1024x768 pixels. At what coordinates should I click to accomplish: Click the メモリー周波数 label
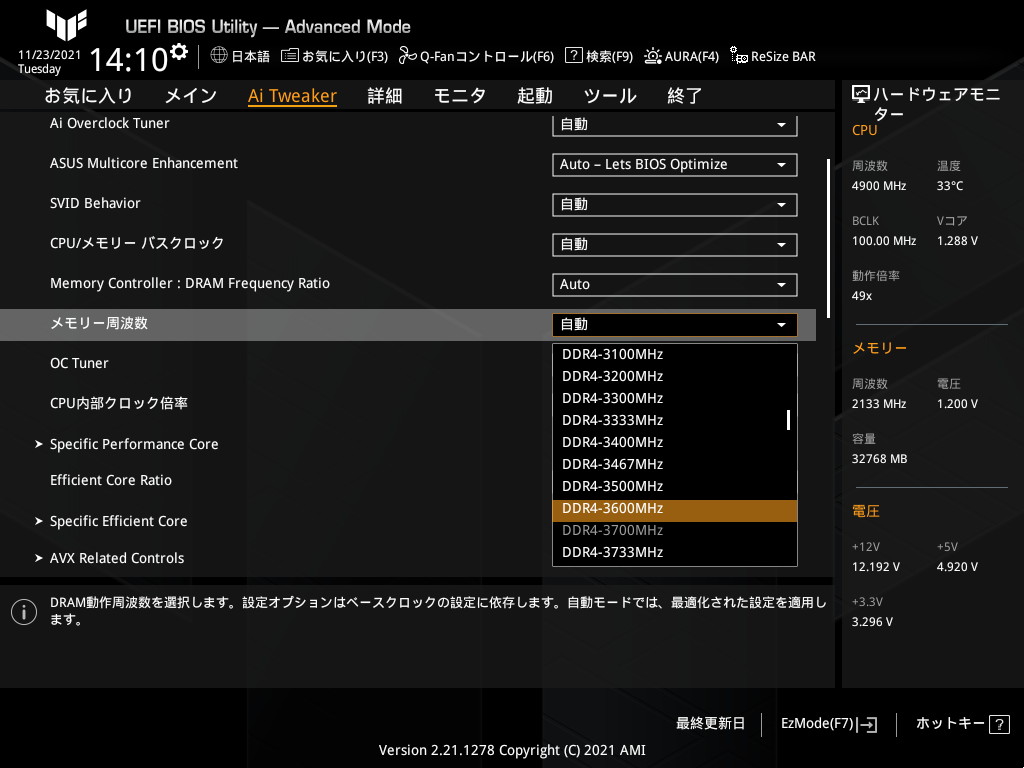click(x=99, y=323)
